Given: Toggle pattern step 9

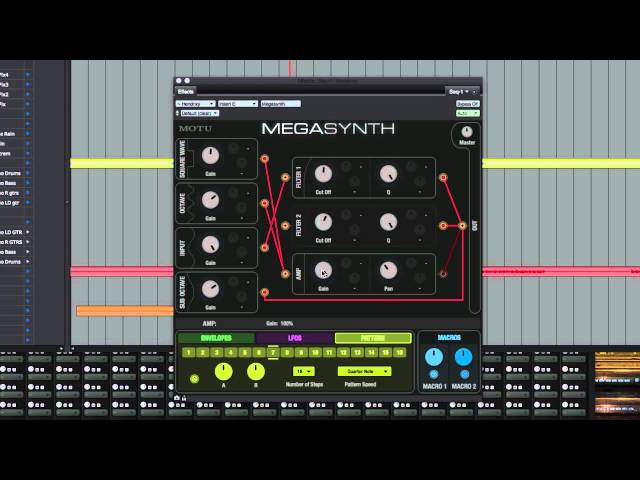Looking at the screenshot, I should (301, 352).
